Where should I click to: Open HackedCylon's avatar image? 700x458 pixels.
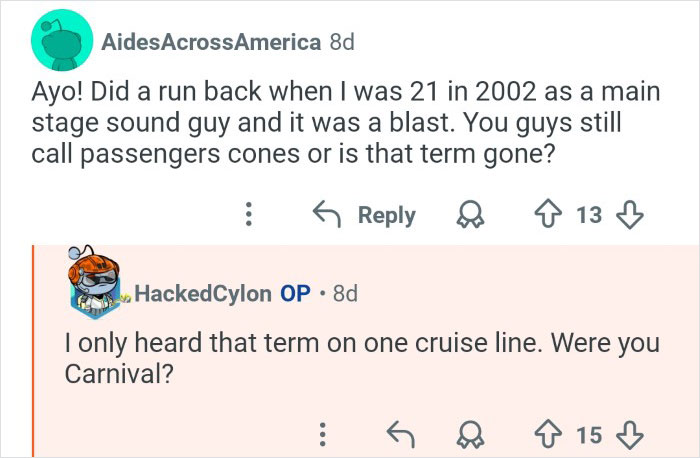99,291
